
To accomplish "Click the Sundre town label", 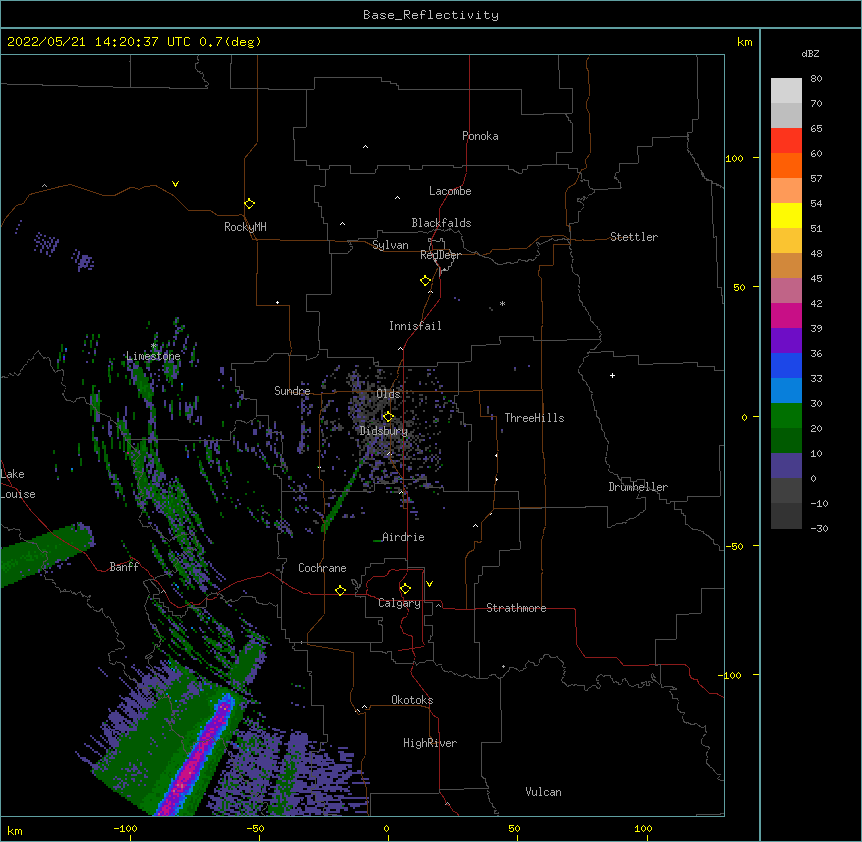I will (x=292, y=391).
